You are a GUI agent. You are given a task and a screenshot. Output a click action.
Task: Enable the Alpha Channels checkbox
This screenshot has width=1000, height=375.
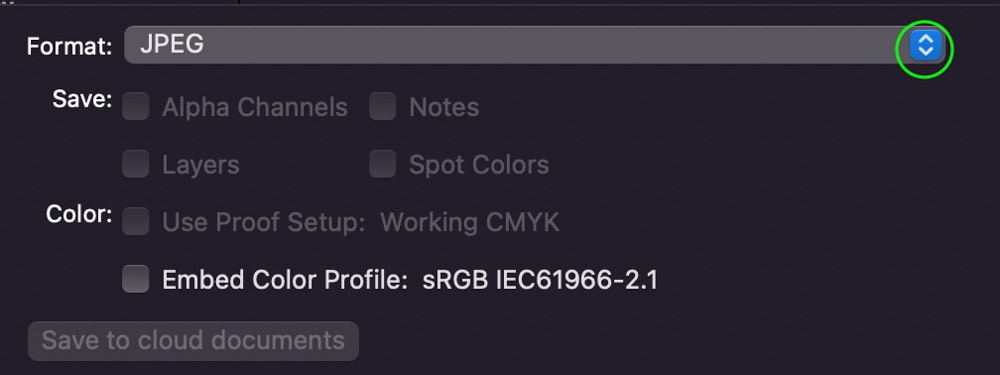coord(136,106)
